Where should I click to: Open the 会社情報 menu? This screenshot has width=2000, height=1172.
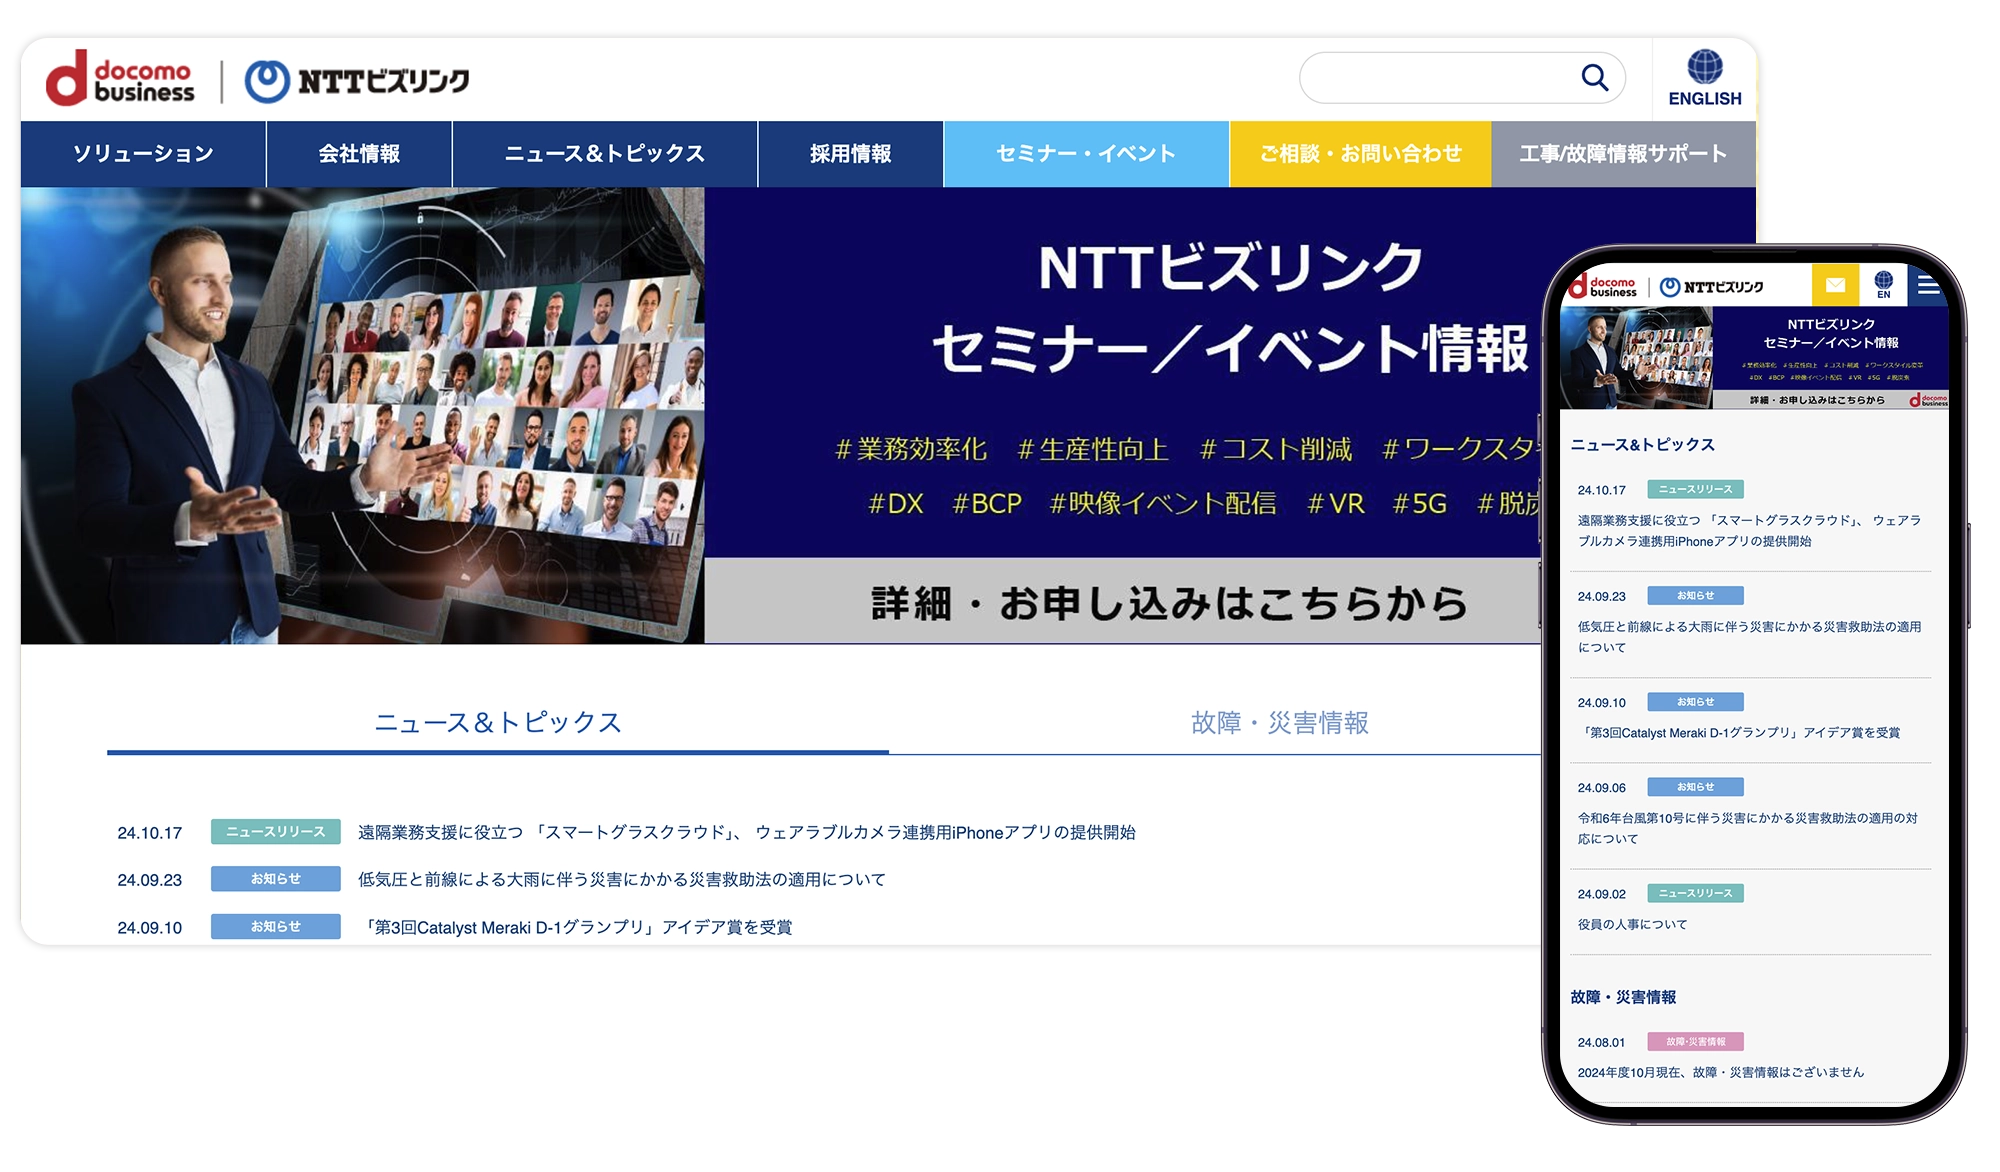coord(359,154)
